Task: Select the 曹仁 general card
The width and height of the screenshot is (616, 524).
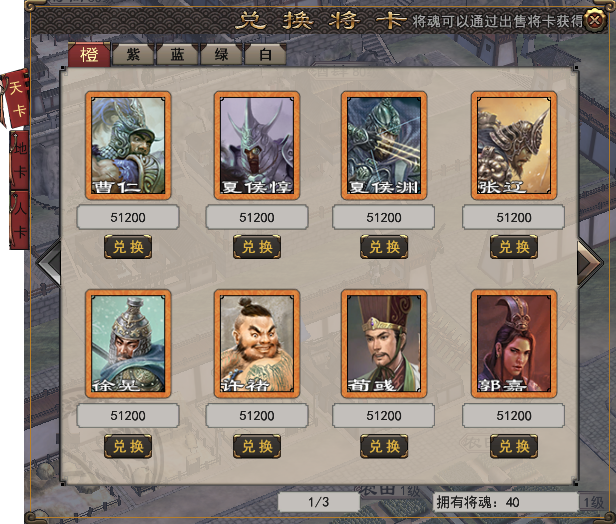Action: pyautogui.click(x=128, y=146)
